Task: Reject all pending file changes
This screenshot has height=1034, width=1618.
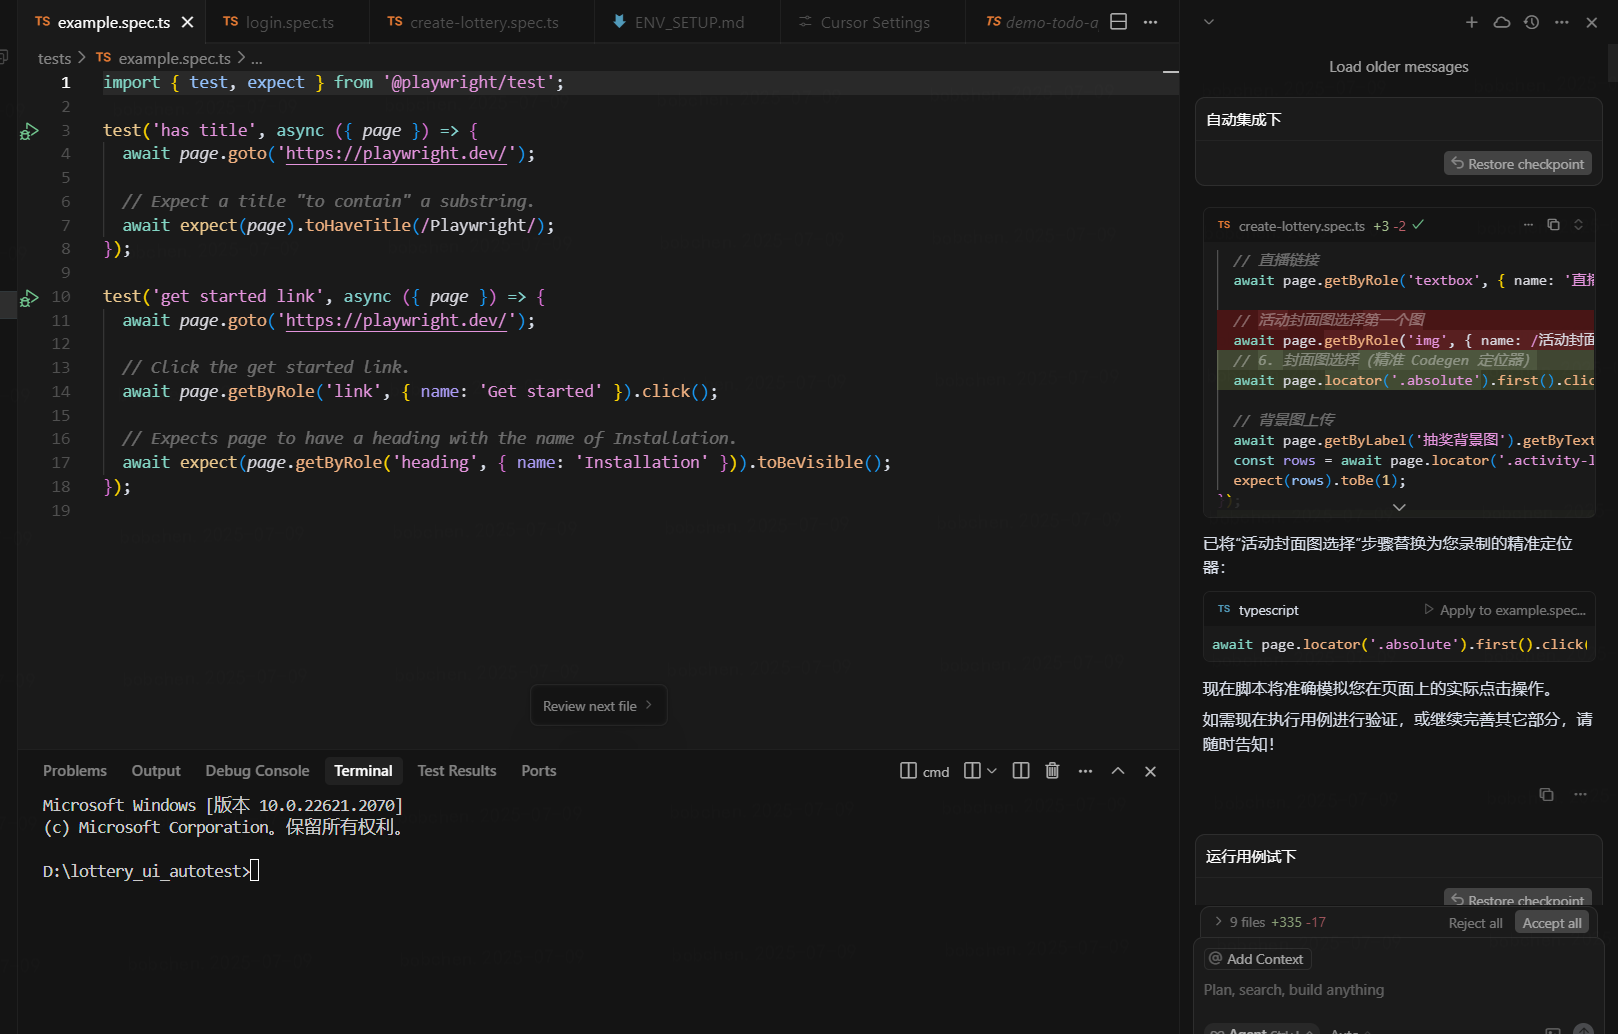Action: pos(1475,923)
